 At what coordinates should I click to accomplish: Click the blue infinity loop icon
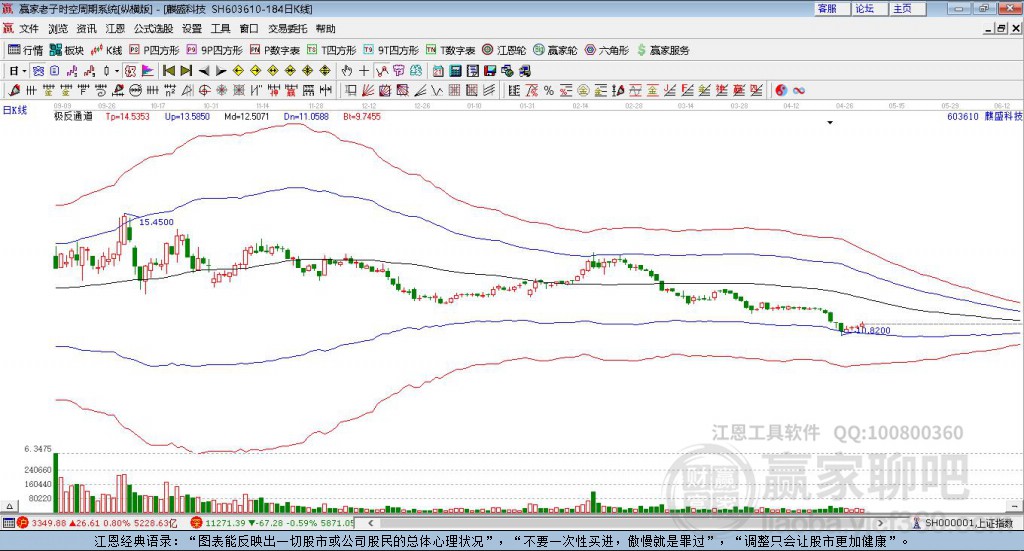[799, 90]
